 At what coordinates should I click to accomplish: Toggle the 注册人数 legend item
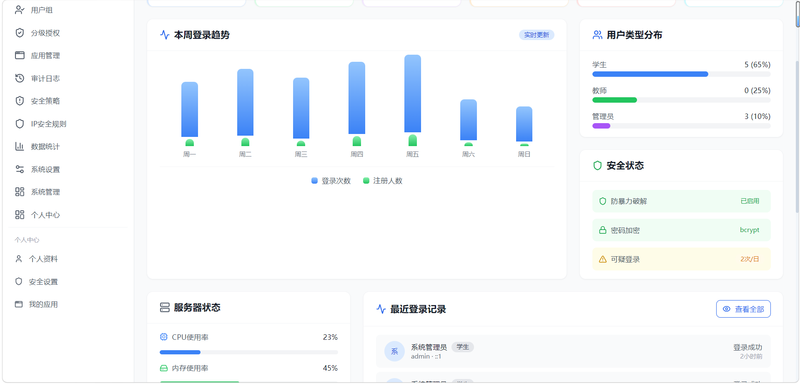click(383, 181)
